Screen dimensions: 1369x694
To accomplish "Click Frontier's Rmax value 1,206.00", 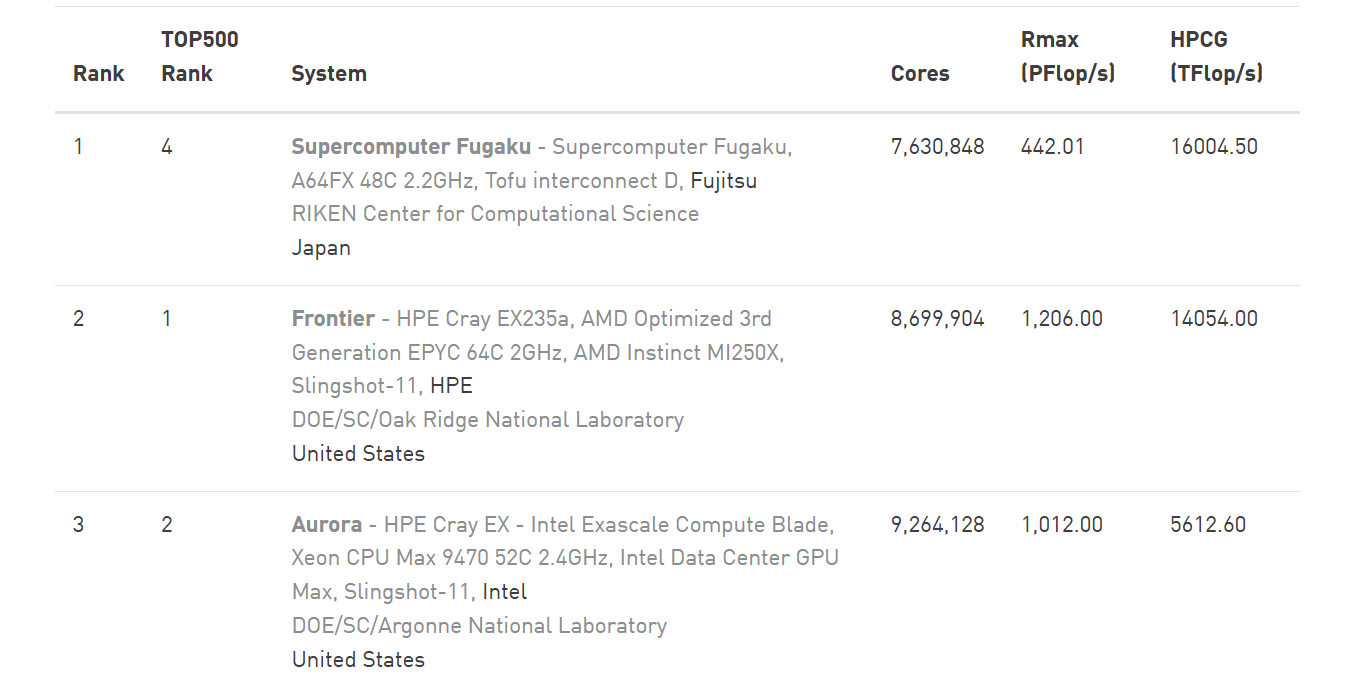I will [x=1061, y=319].
